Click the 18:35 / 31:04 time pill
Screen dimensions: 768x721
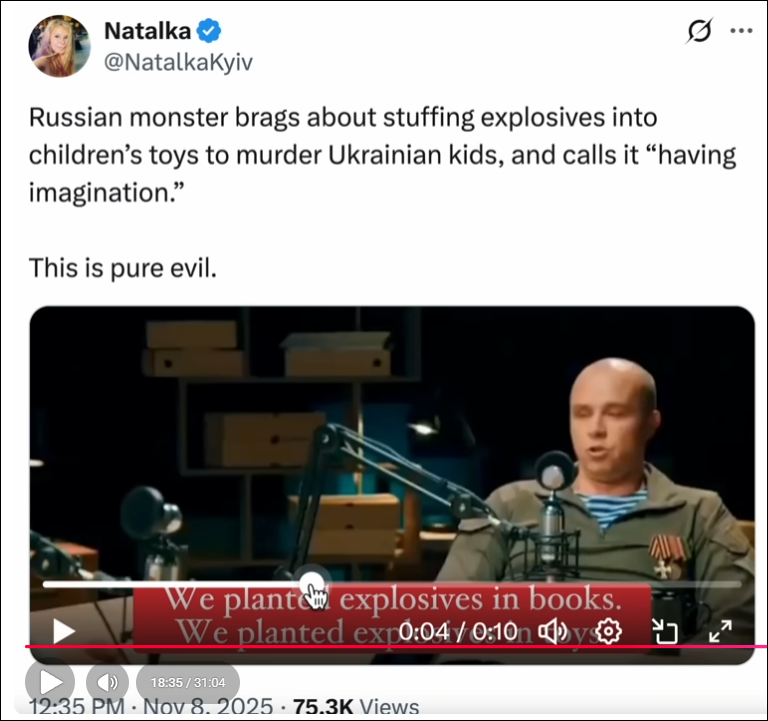point(188,682)
